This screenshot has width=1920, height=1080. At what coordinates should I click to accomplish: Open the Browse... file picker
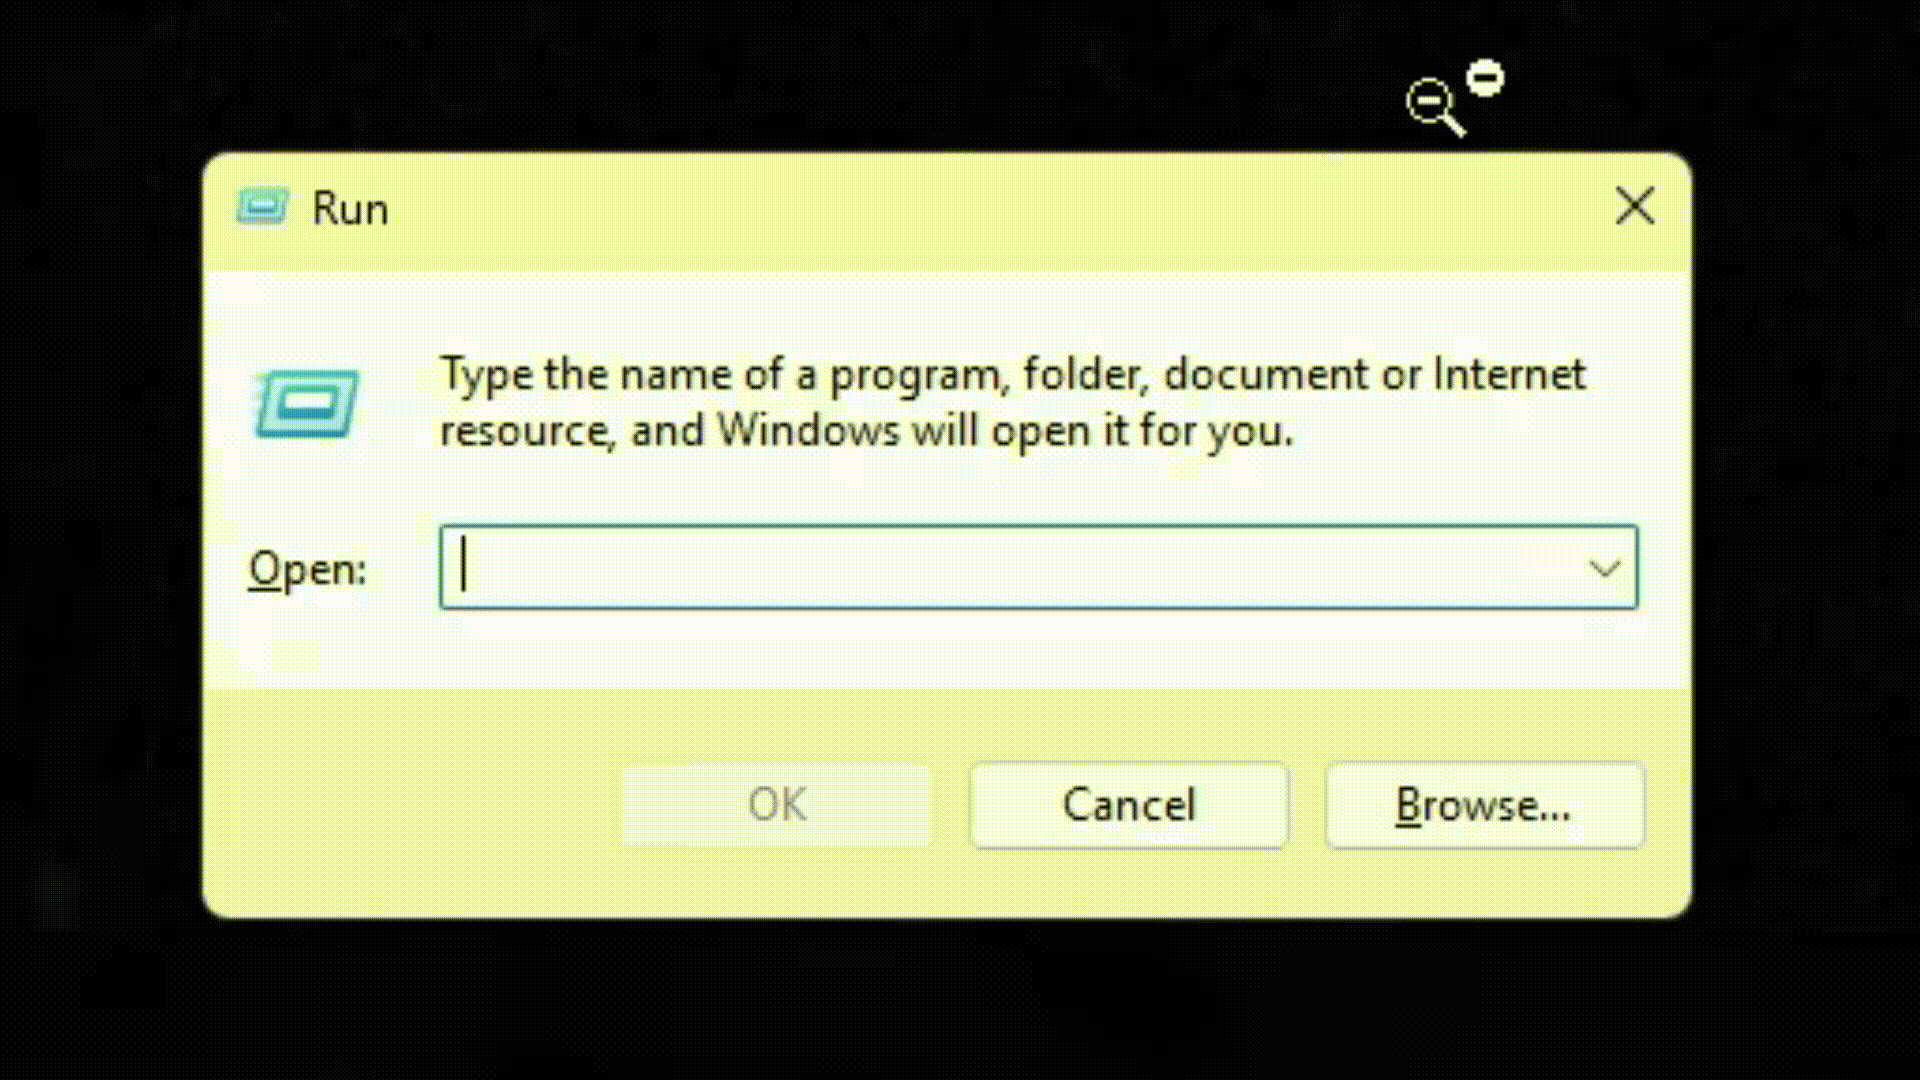[1484, 805]
